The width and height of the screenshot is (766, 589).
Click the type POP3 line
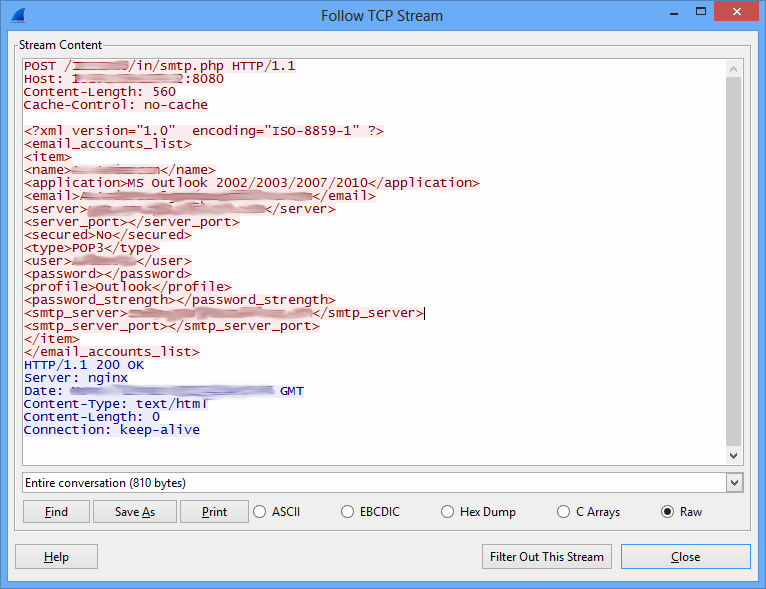[92, 248]
